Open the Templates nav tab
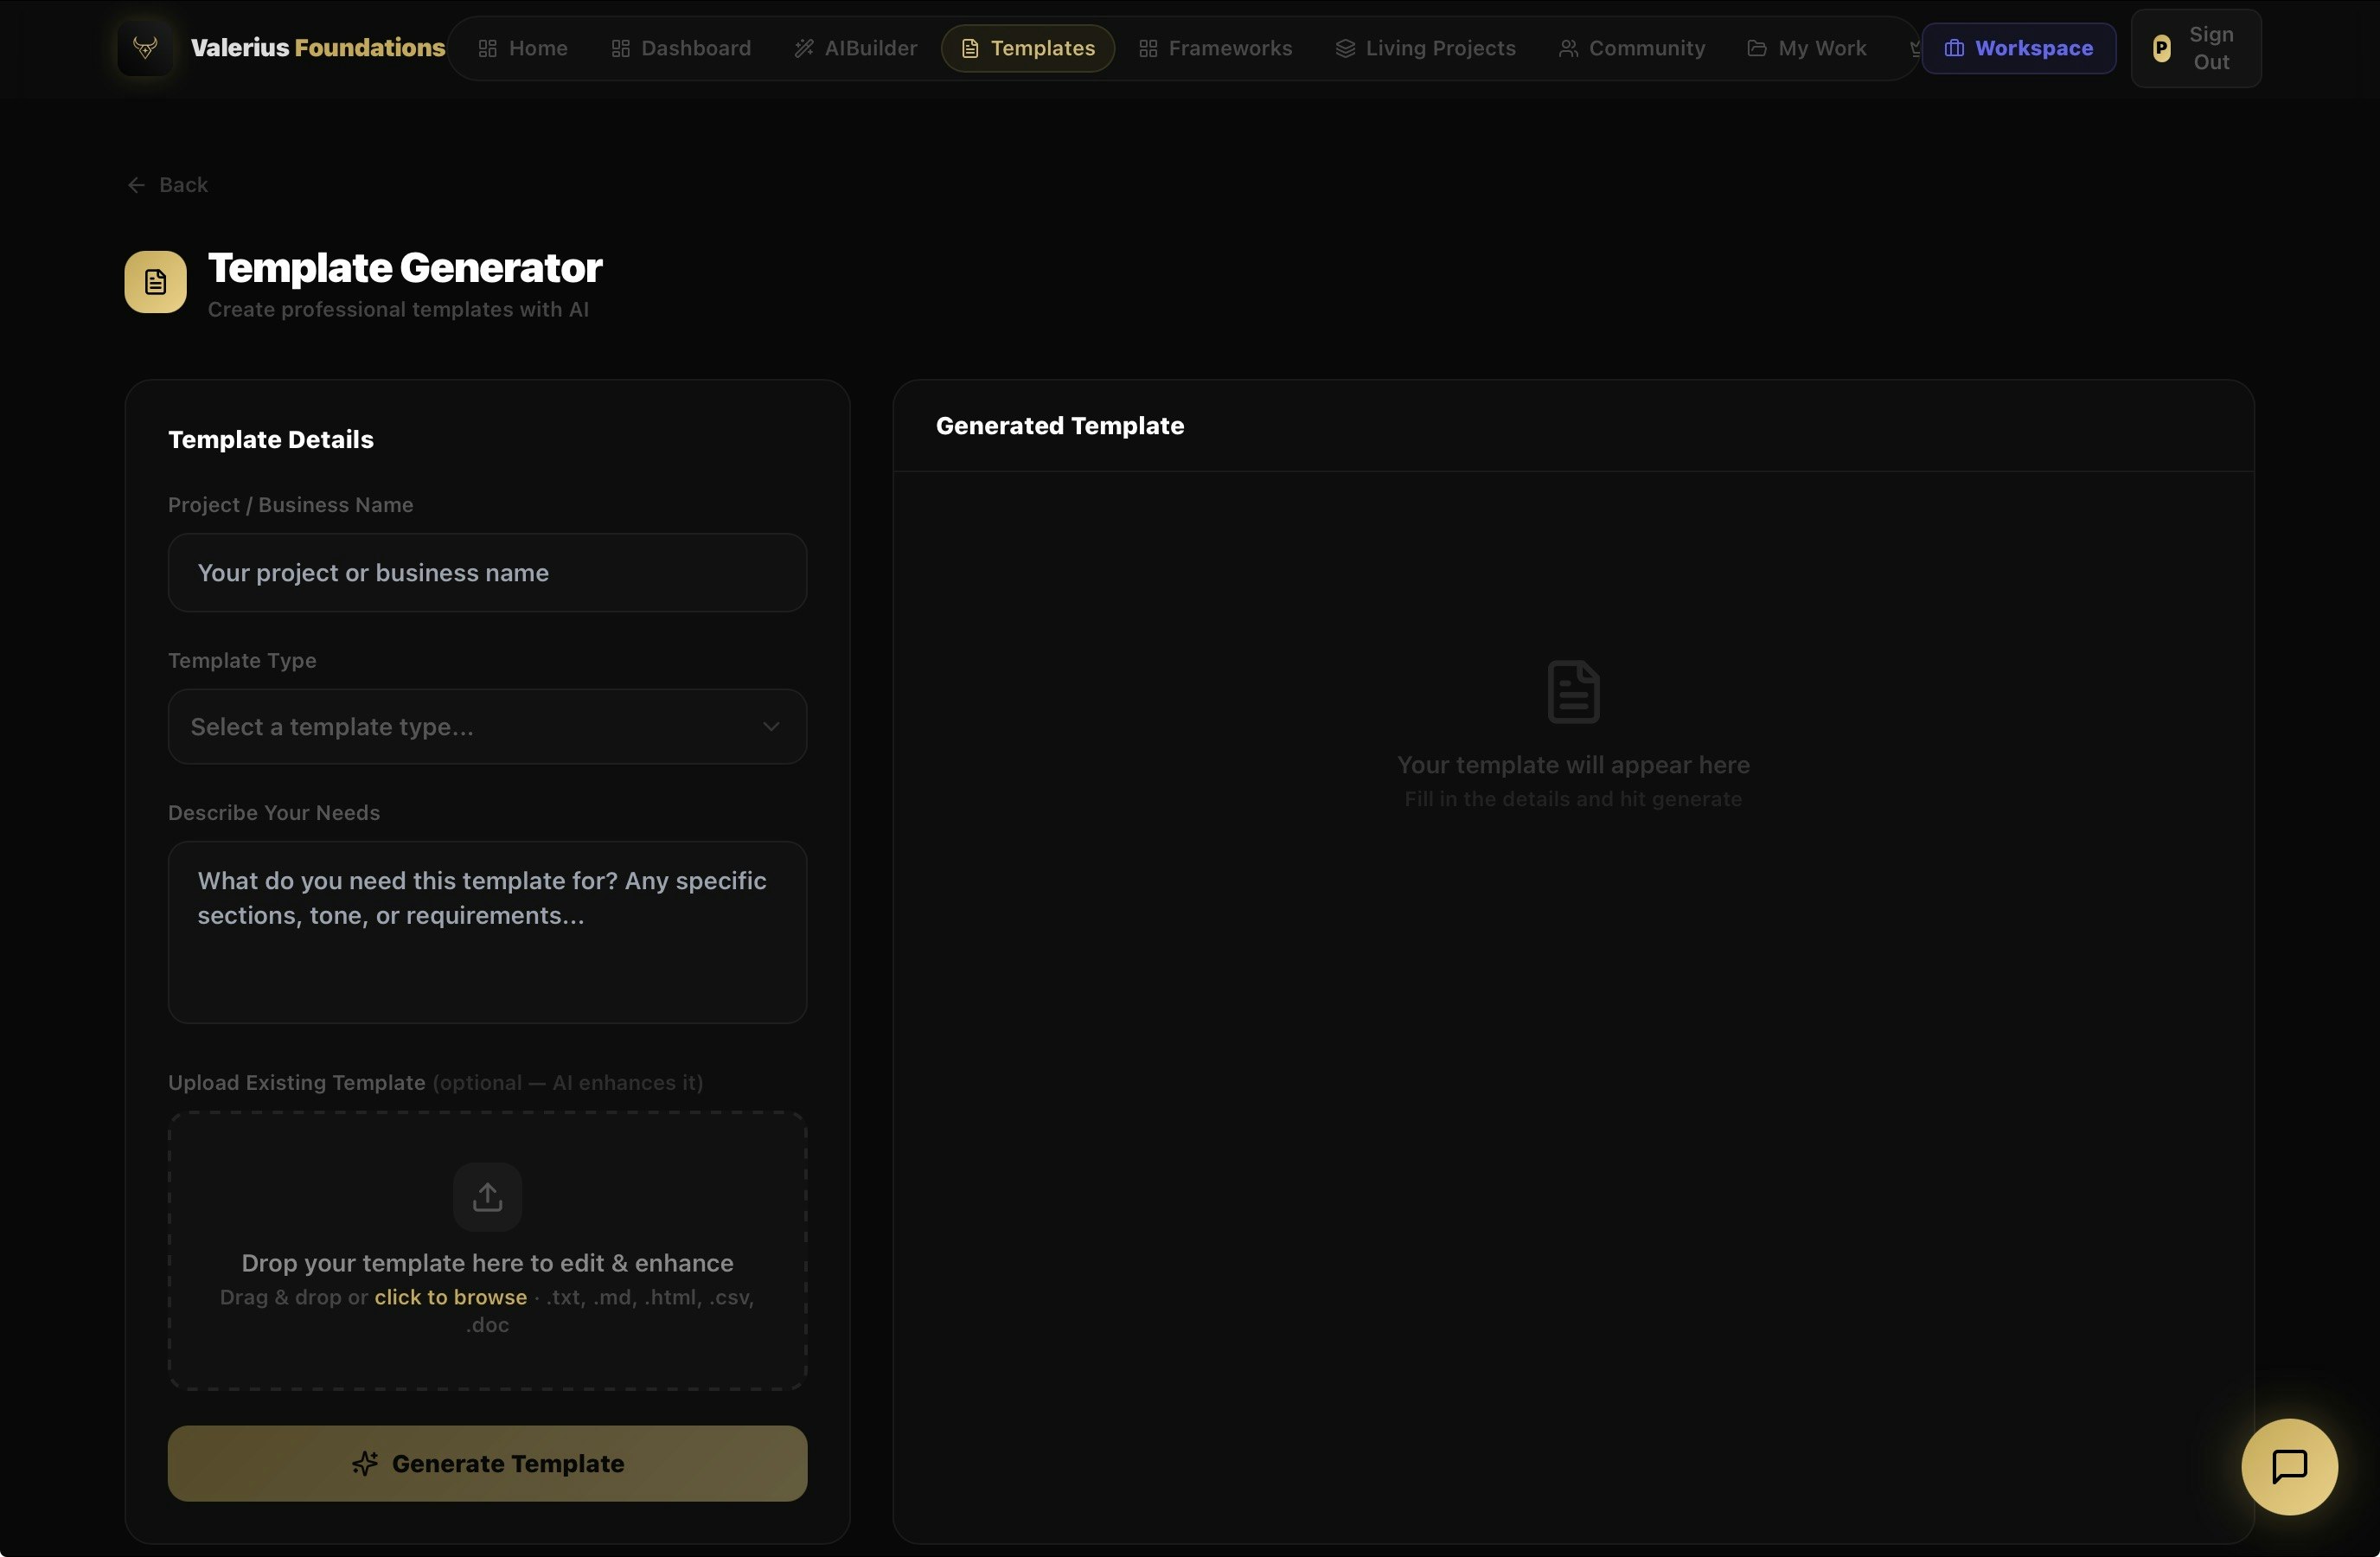This screenshot has height=1557, width=2380. click(x=1027, y=48)
